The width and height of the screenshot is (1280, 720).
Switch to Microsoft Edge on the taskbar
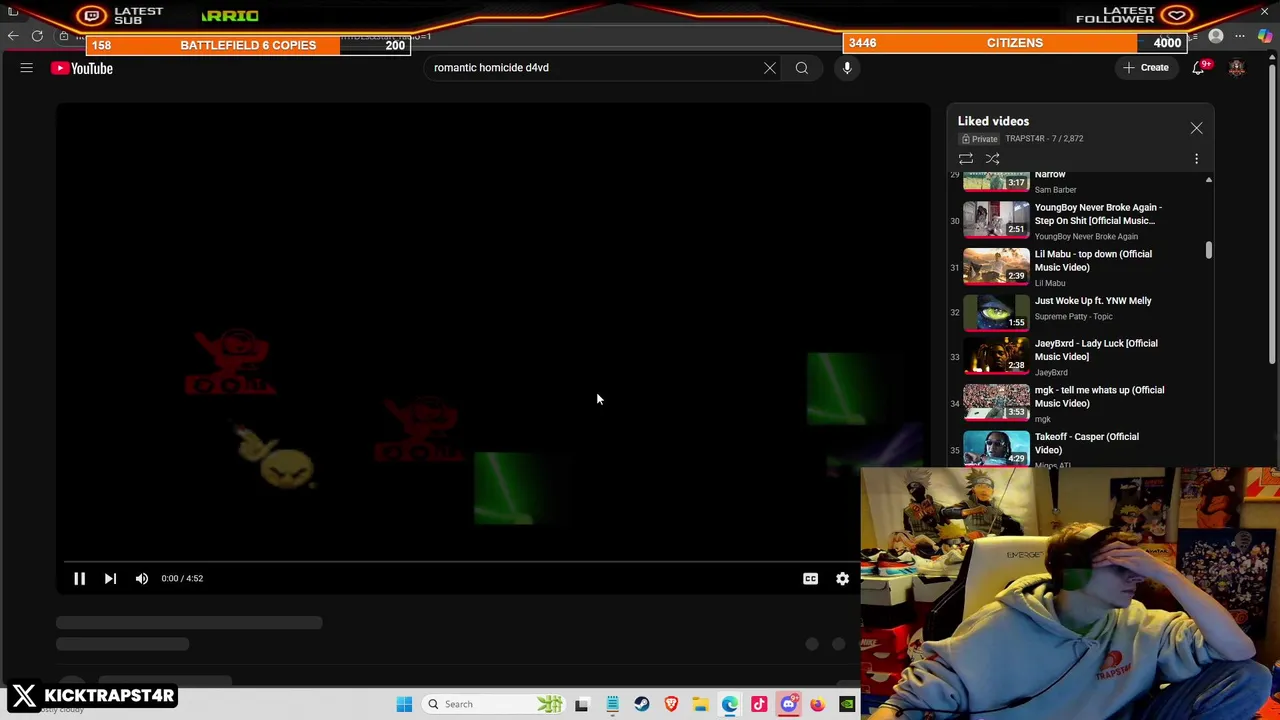(730, 704)
